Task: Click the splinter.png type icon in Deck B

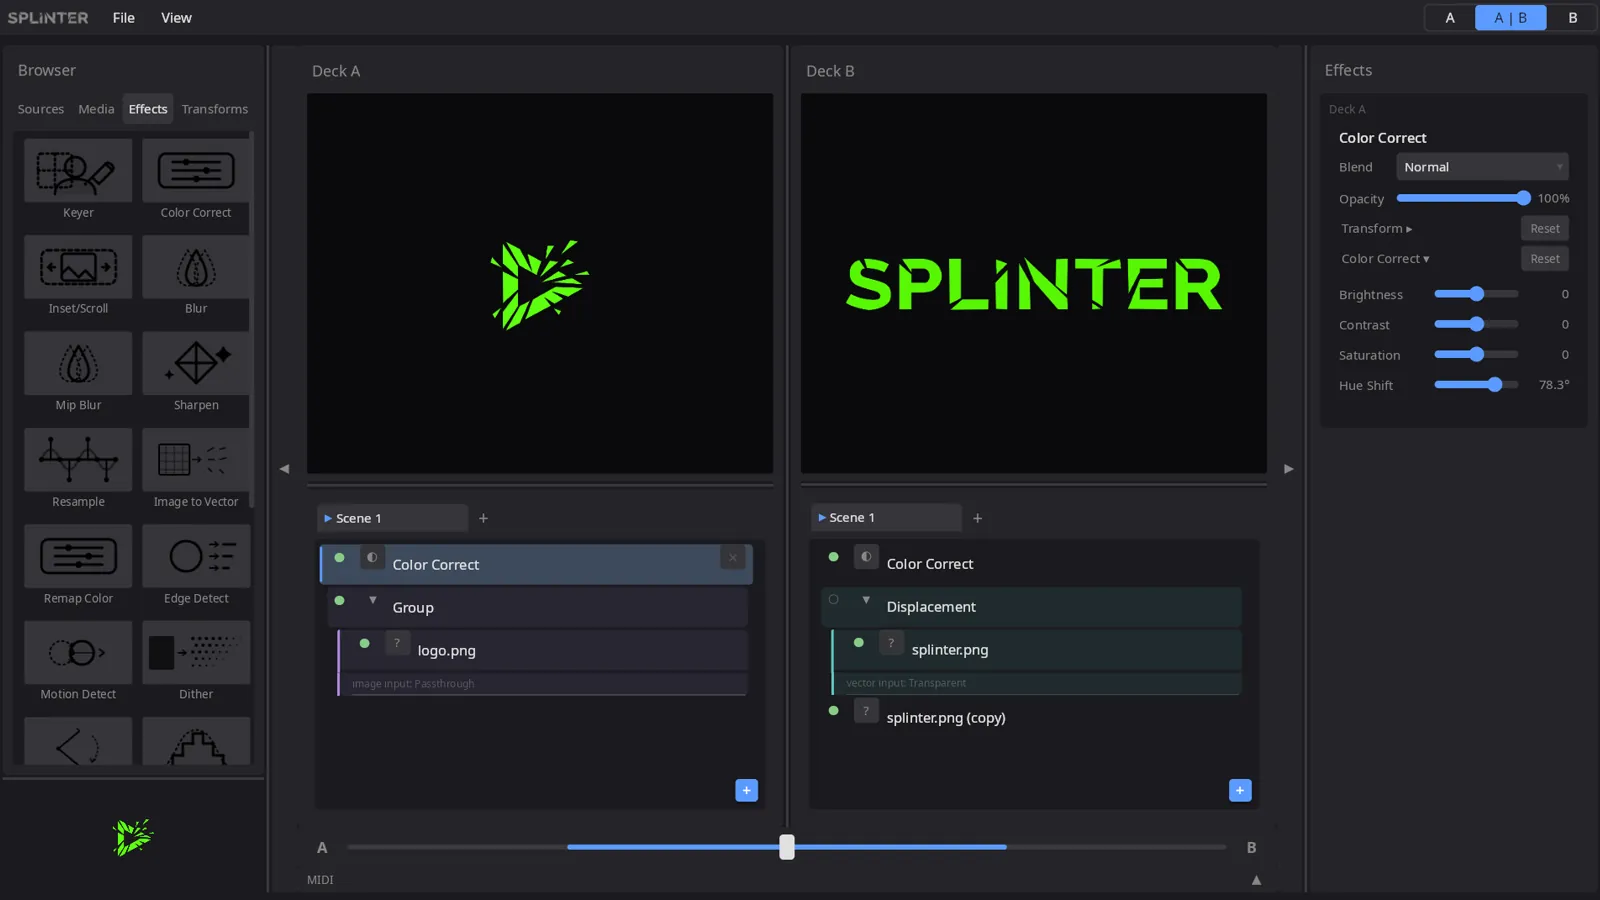Action: tap(891, 643)
